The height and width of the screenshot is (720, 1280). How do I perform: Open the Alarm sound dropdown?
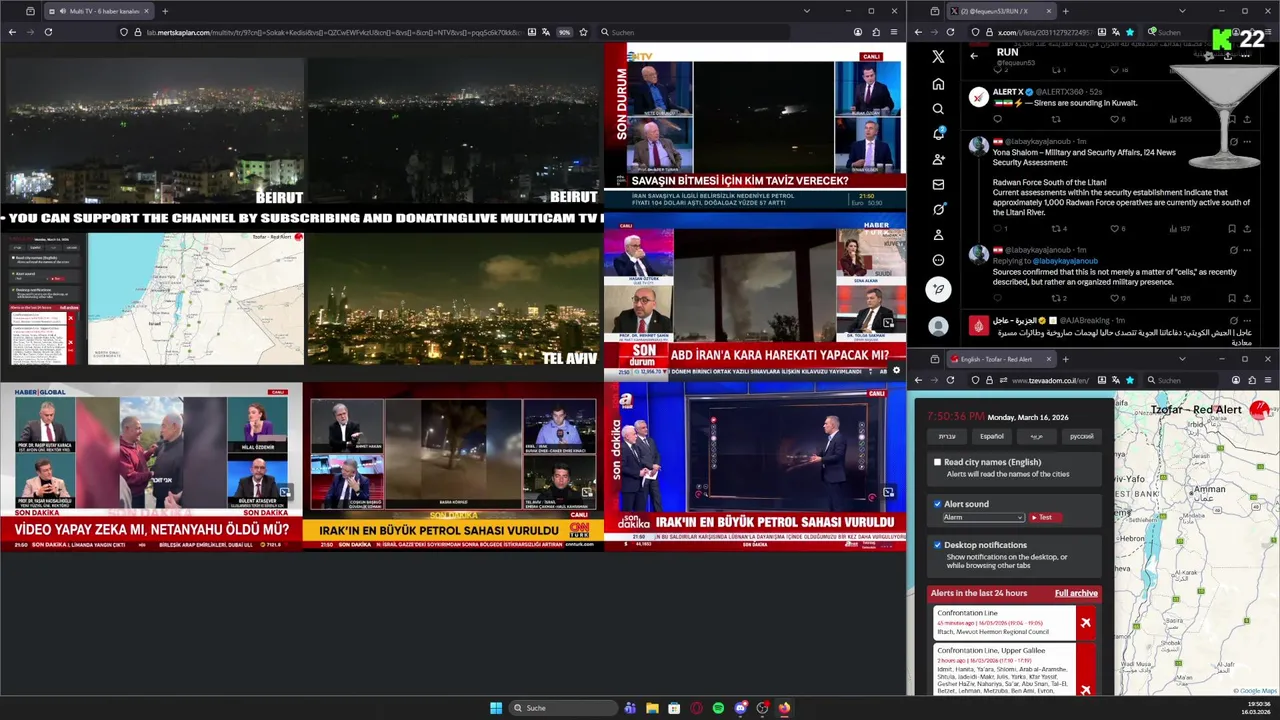984,517
